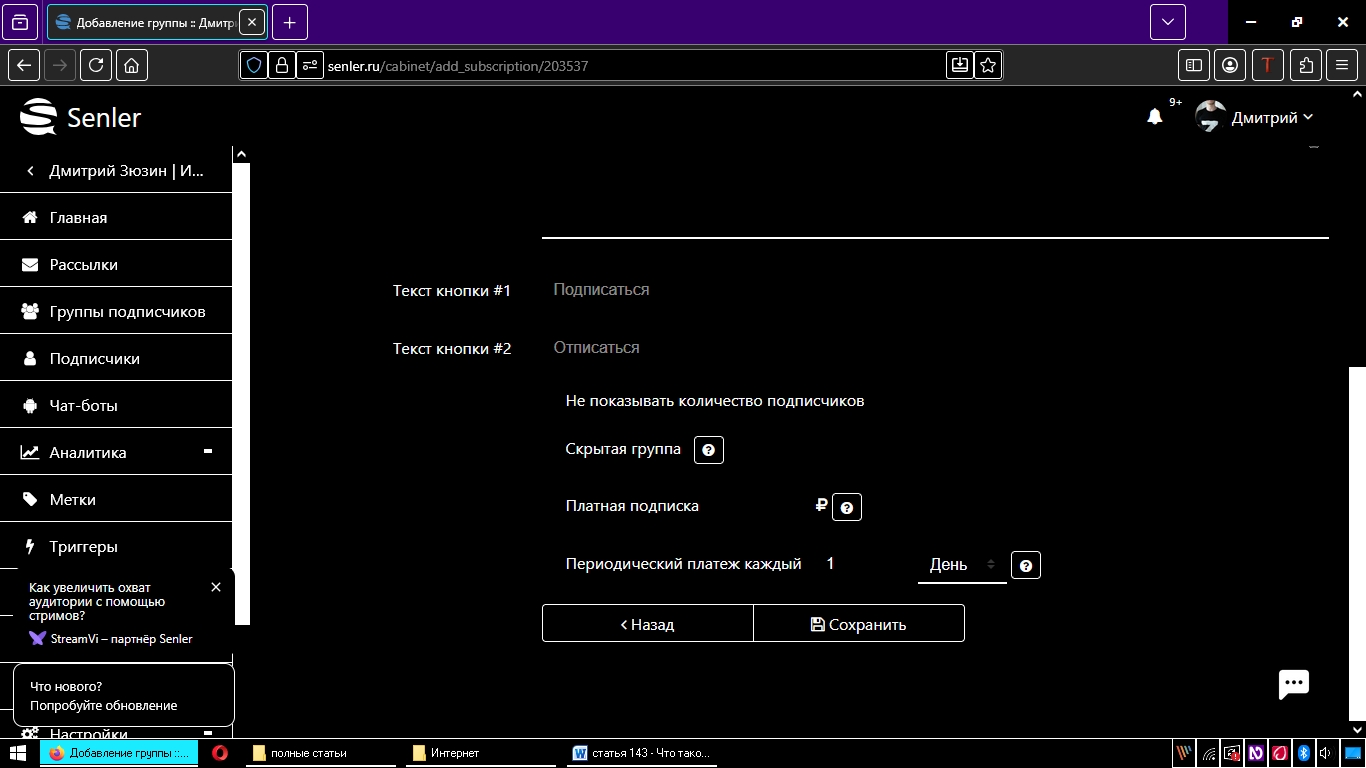
Task: Open the День period dropdown
Action: click(961, 565)
